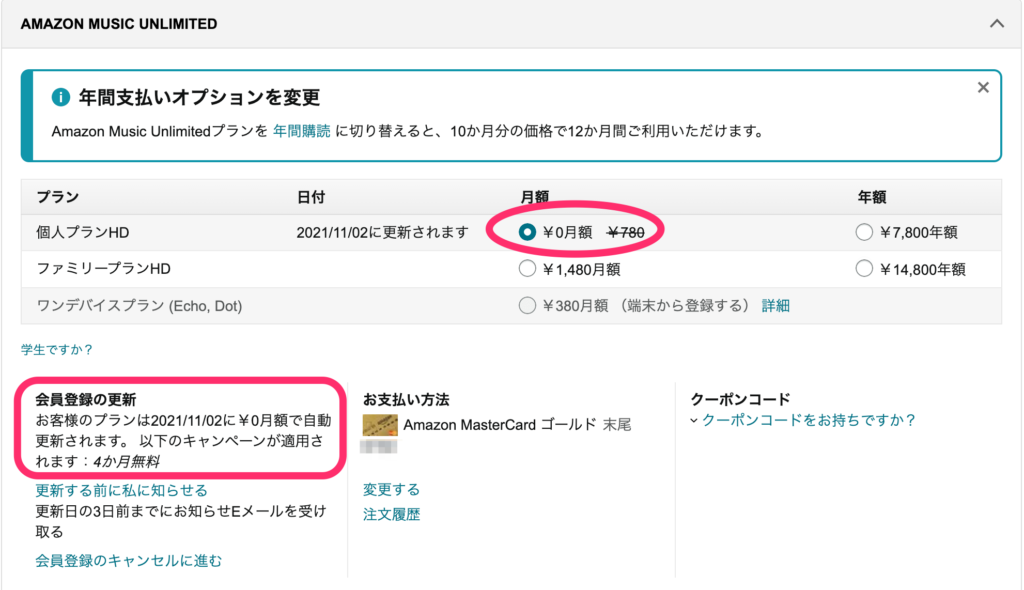
Task: Open 会員登録のキャンセルに進む link
Action: [x=129, y=561]
